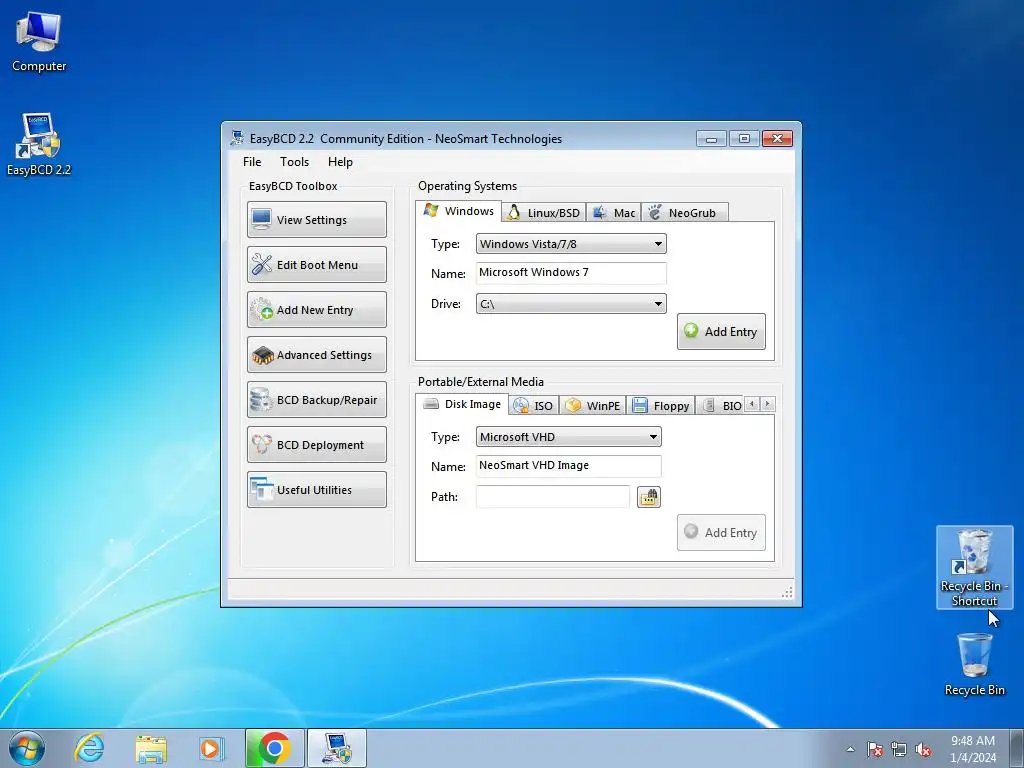Show hidden tray icons arrow
1024x768 pixels.
pos(850,749)
